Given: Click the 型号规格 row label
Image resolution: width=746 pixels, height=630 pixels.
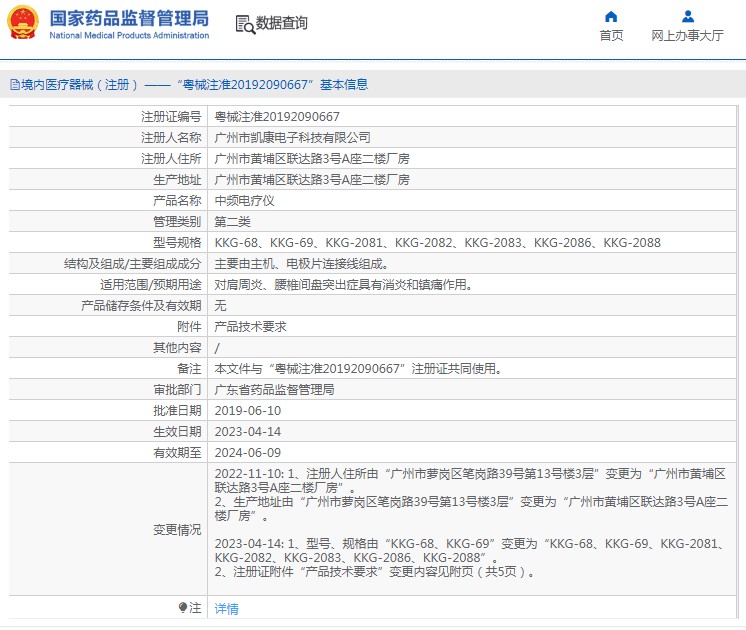Looking at the screenshot, I should pyautogui.click(x=177, y=243).
